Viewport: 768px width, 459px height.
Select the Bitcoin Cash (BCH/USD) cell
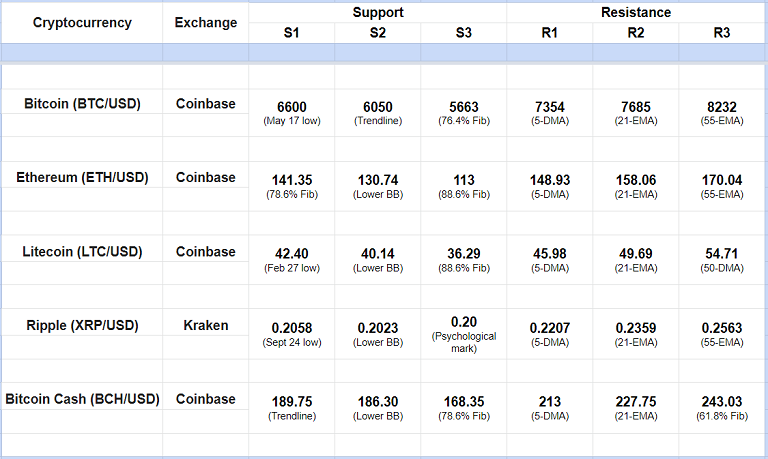point(81,399)
